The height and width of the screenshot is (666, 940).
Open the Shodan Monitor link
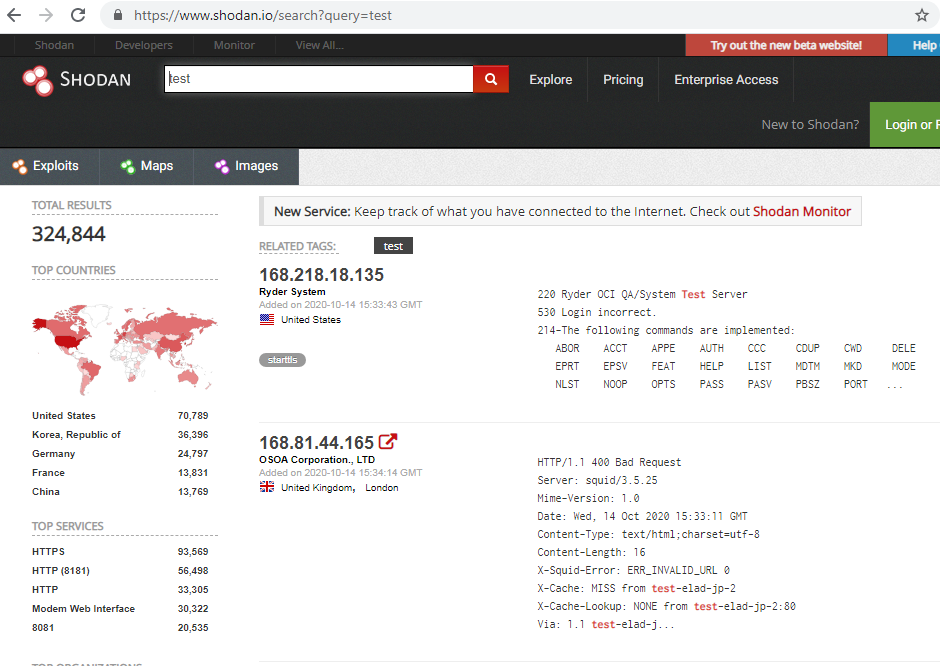802,212
